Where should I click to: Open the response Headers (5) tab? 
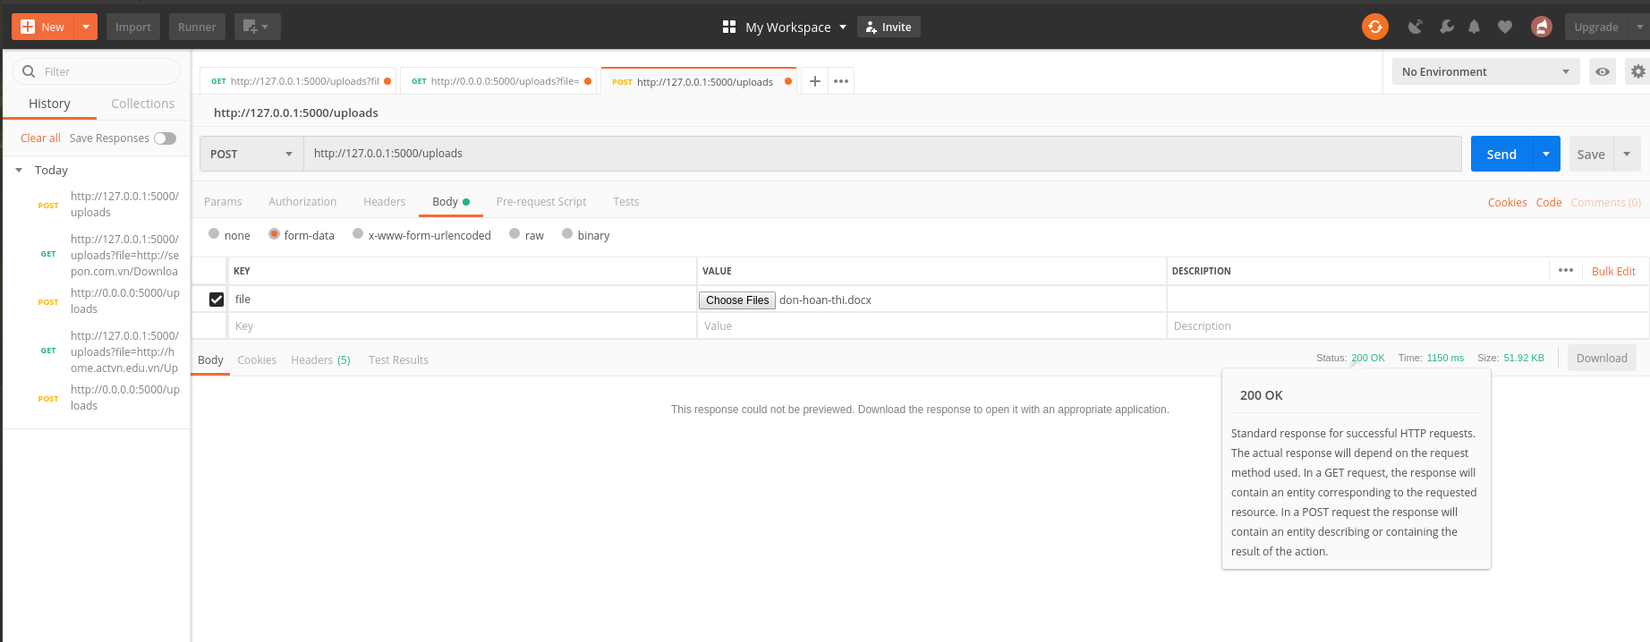tap(320, 360)
